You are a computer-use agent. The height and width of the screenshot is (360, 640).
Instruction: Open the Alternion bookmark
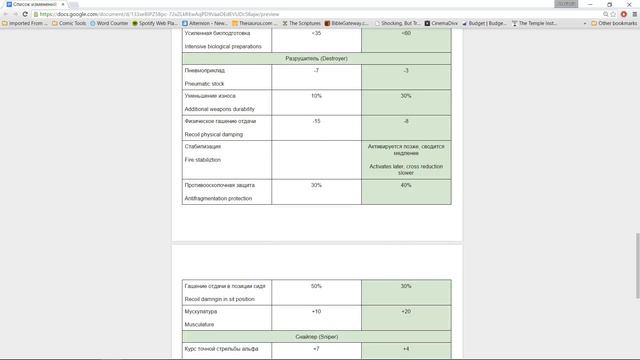click(x=205, y=23)
